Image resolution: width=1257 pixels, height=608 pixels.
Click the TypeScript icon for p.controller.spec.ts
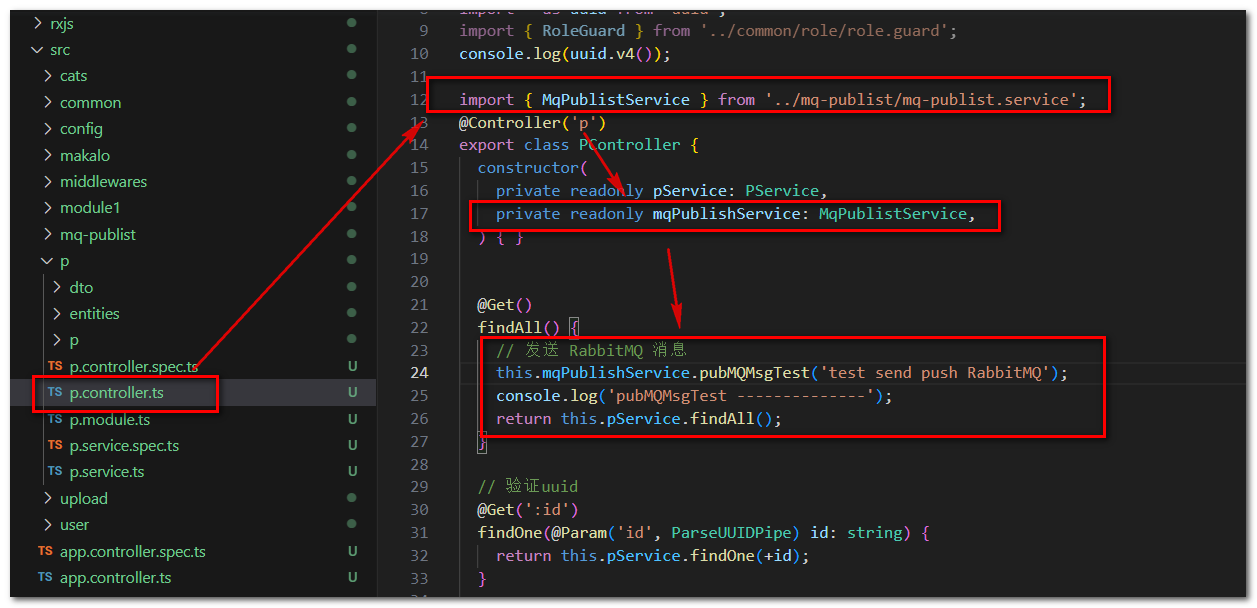coord(54,366)
